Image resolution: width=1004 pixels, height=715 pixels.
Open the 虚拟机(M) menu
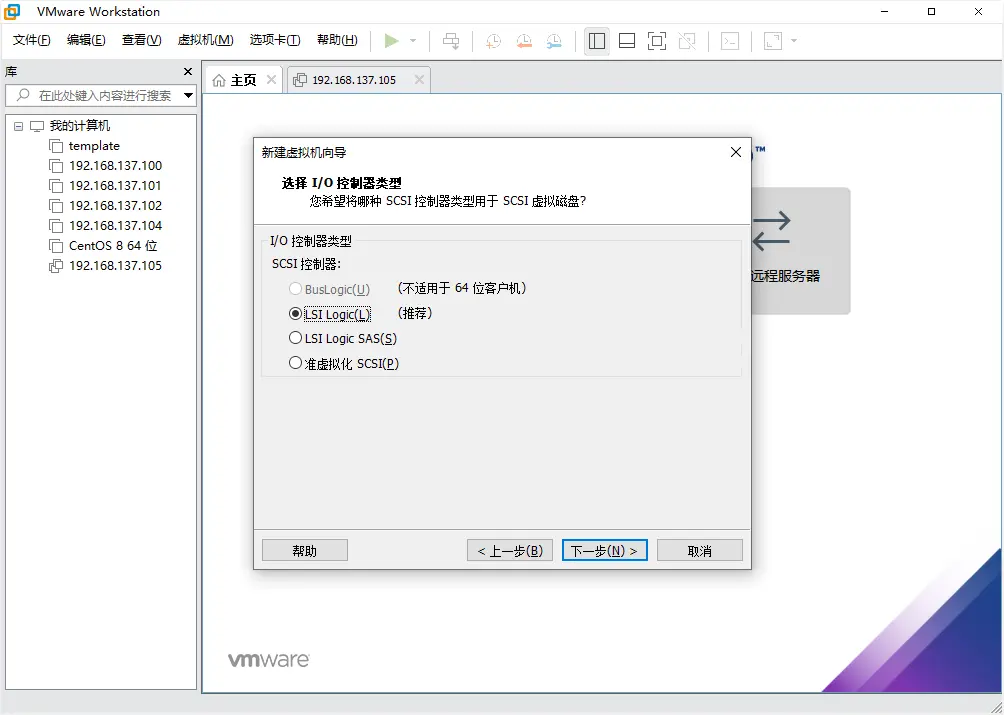tap(206, 40)
